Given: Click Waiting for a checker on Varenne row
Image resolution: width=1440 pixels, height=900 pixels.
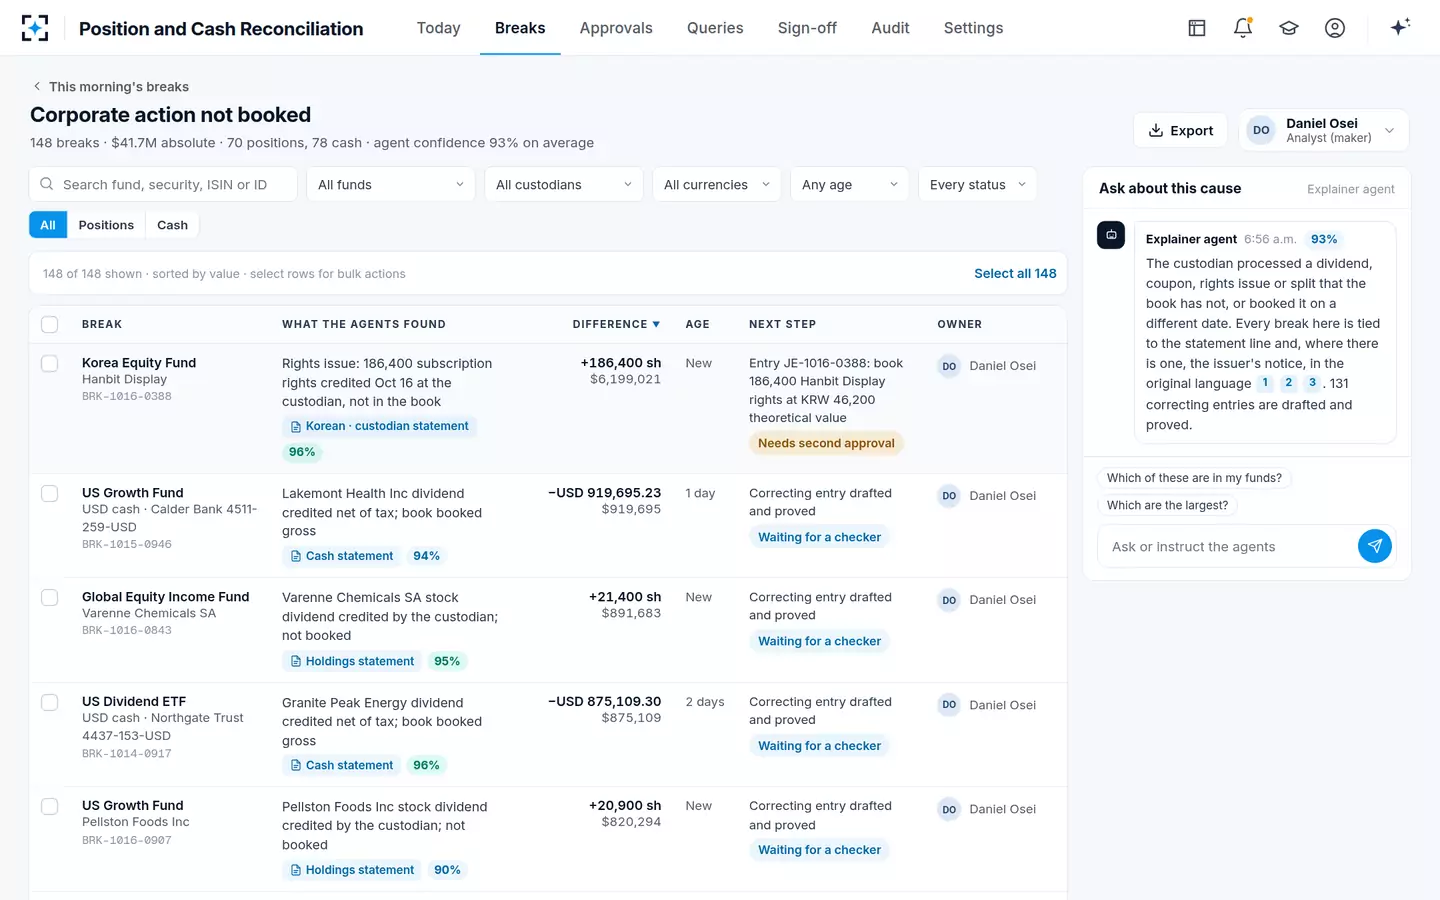Looking at the screenshot, I should (819, 641).
